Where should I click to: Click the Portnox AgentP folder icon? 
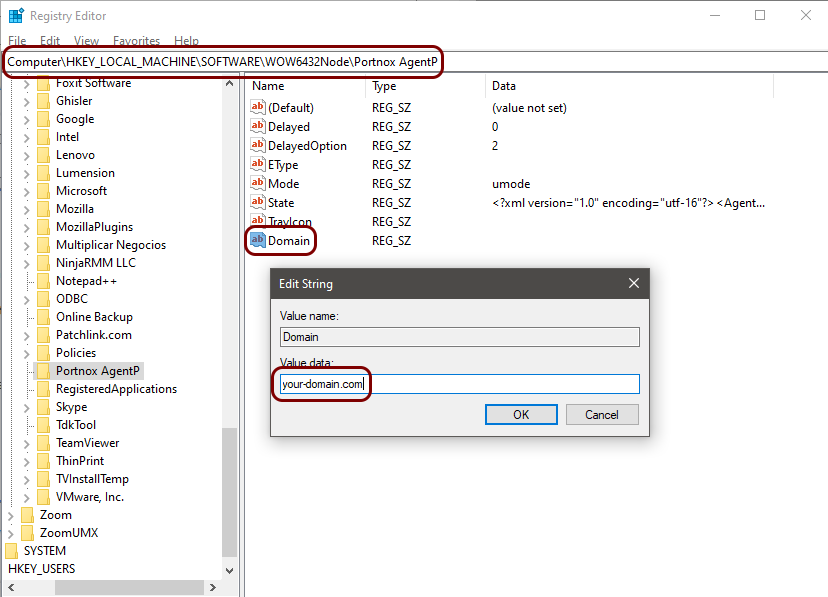[x=43, y=371]
